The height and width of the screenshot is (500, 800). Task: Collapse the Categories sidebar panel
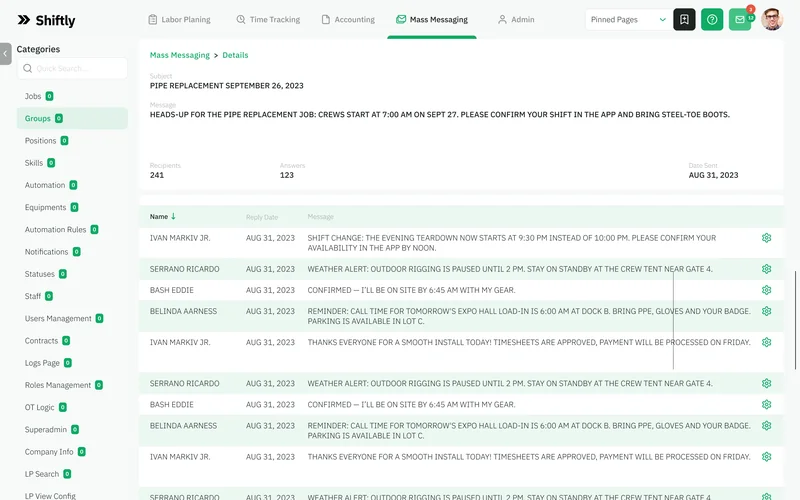coord(5,54)
